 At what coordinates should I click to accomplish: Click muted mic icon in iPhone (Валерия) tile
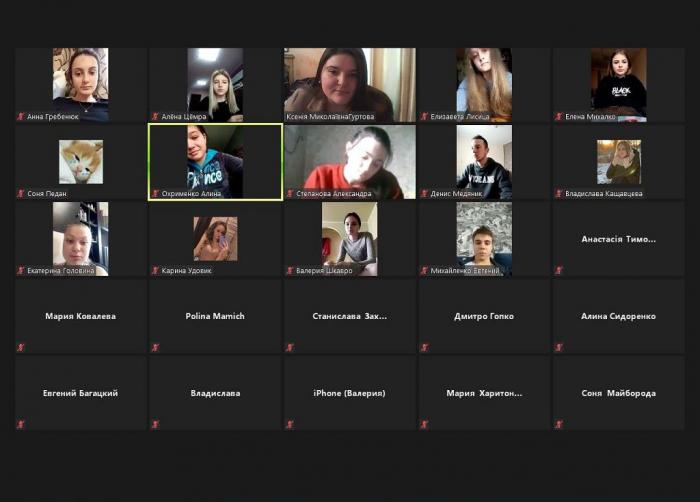[290, 424]
